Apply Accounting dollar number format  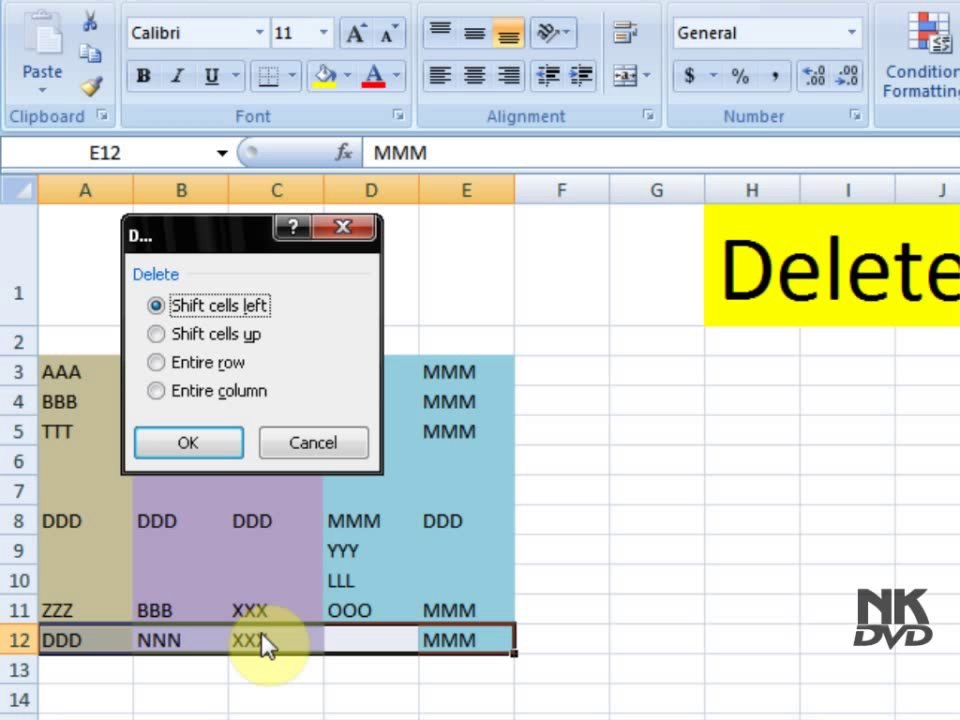pos(689,76)
